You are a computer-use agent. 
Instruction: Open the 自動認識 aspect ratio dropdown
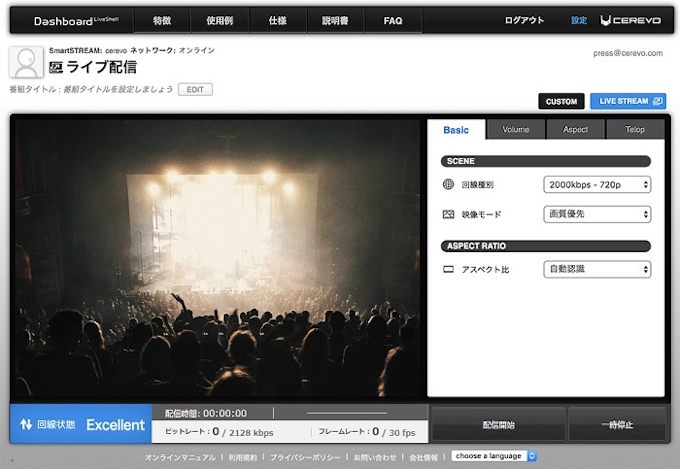tap(597, 270)
